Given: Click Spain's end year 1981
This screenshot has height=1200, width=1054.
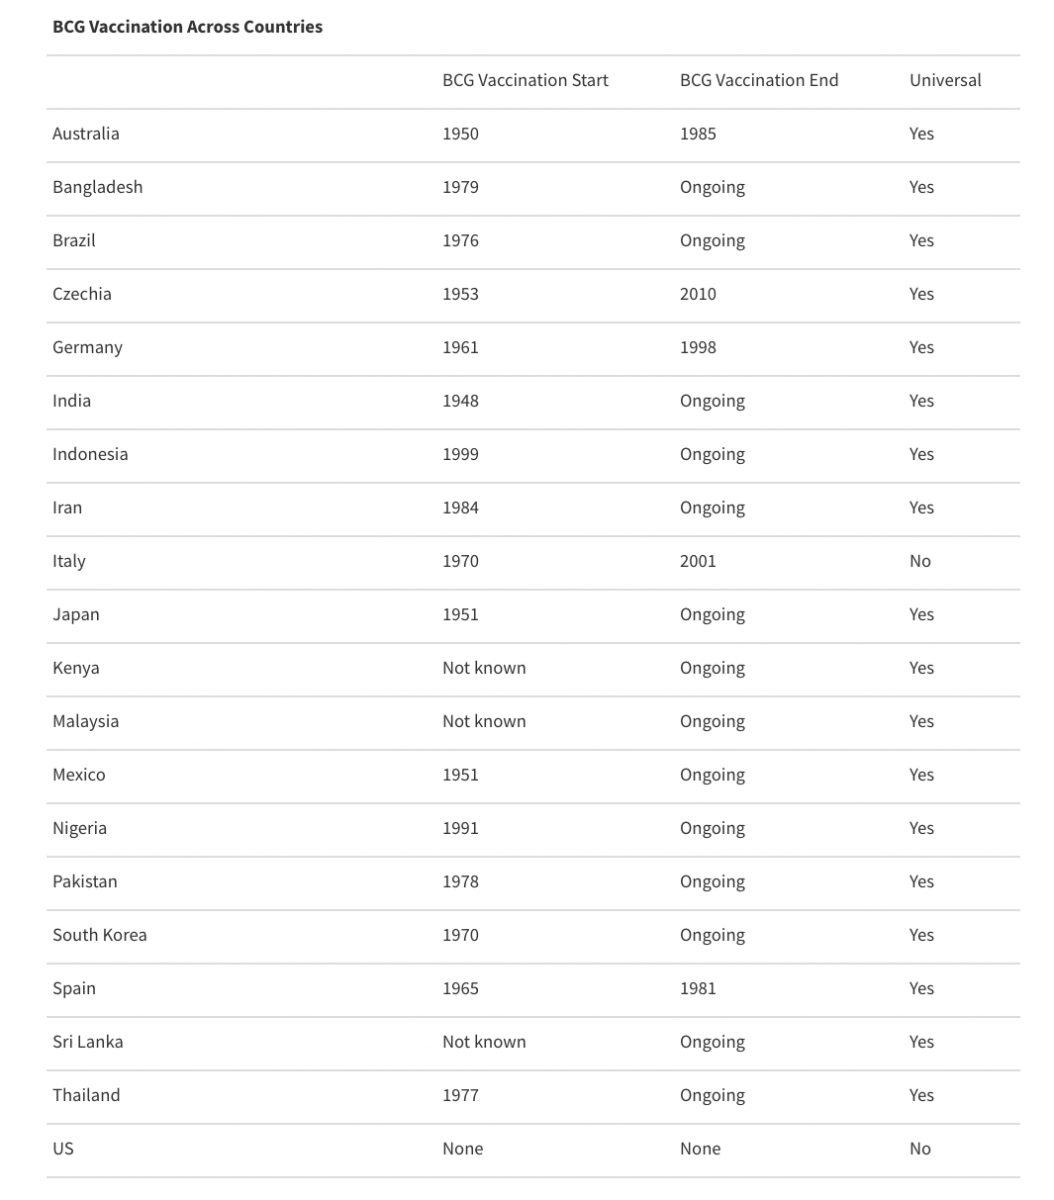Looking at the screenshot, I should (698, 988).
